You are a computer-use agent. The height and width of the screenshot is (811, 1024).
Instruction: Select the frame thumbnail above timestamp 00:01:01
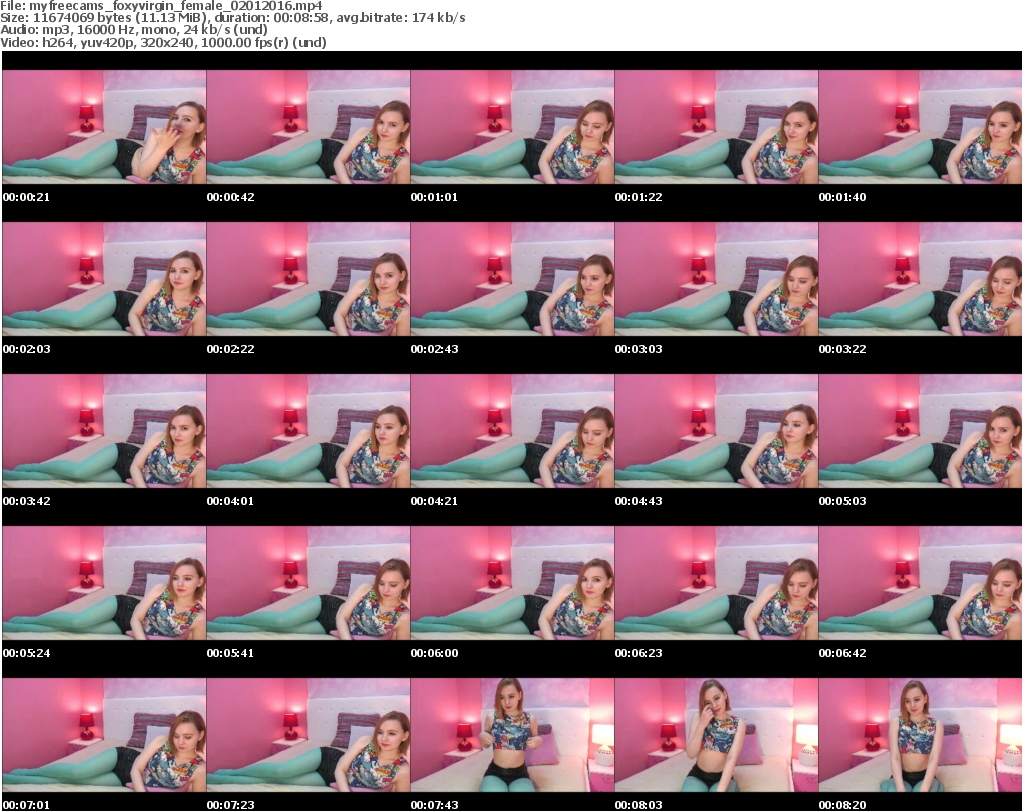point(512,127)
